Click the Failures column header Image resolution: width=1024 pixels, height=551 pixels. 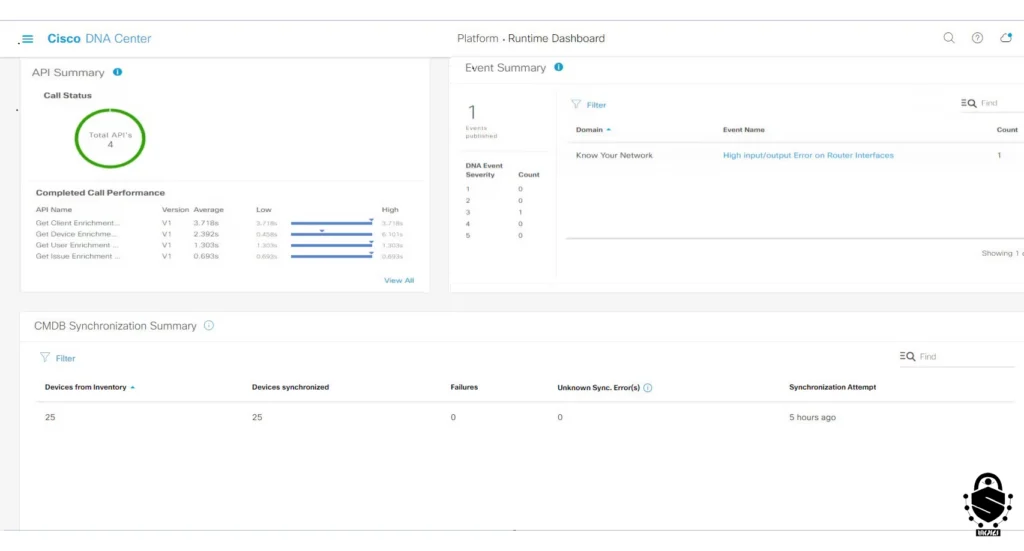pos(464,387)
